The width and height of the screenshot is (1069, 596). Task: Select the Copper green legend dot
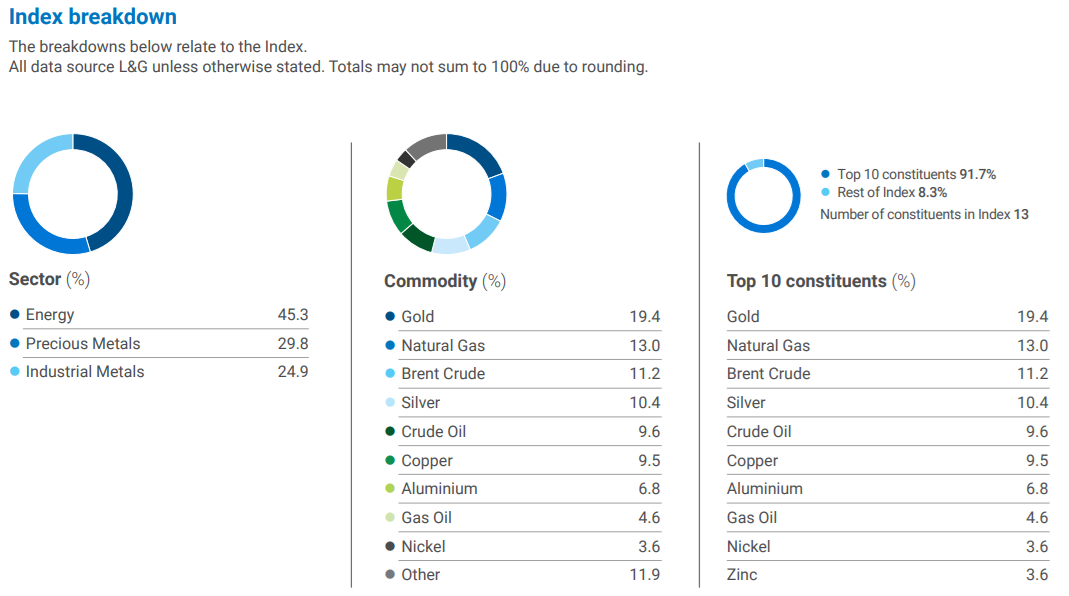click(390, 461)
